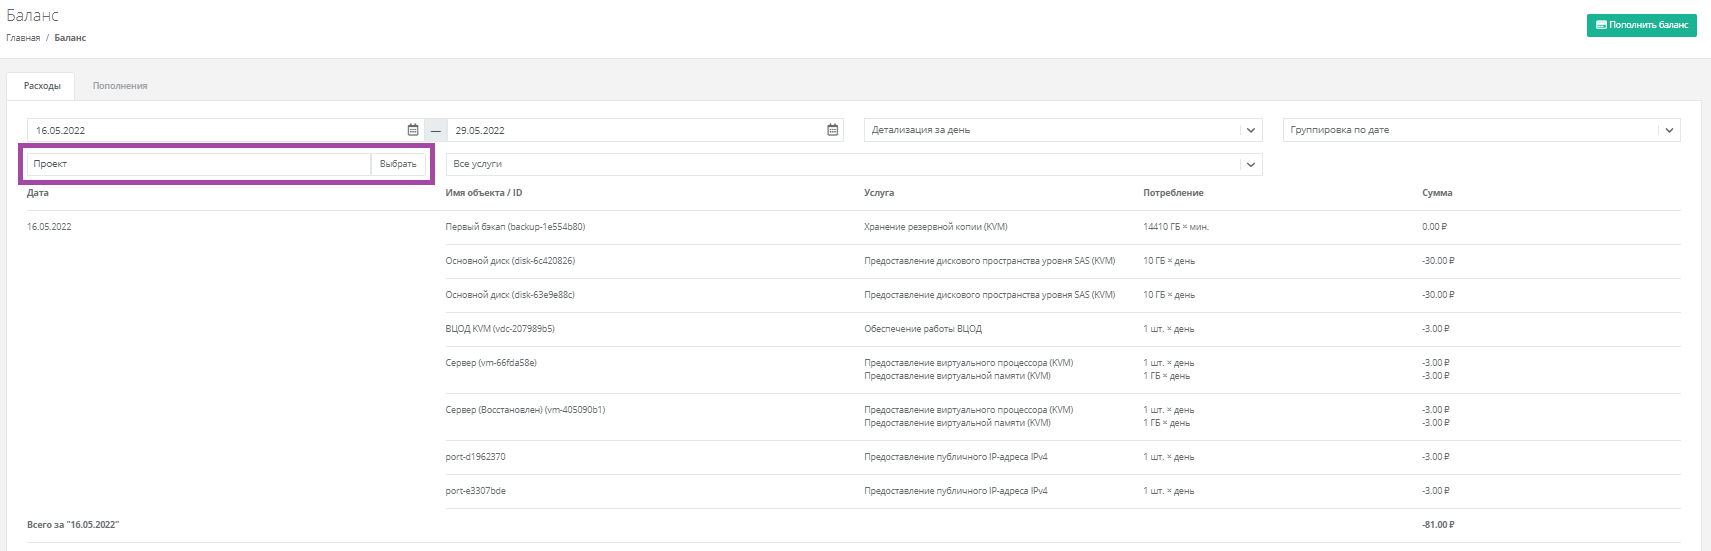Image resolution: width=1711 pixels, height=551 pixels.
Task: Click the Пополнить баланс button
Action: click(x=1641, y=25)
